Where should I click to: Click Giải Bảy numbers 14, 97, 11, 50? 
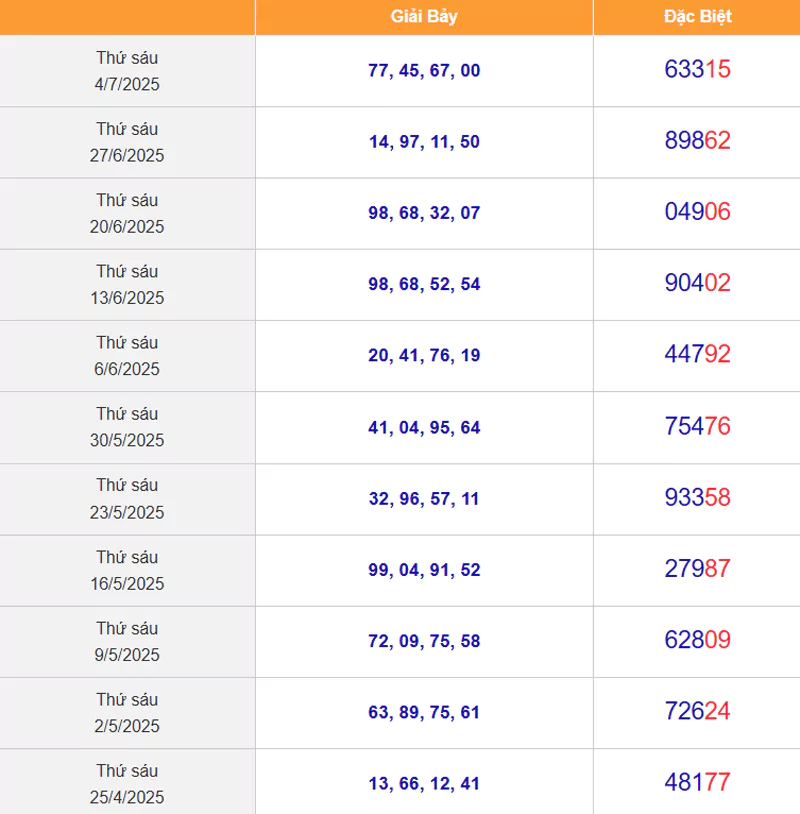coord(424,142)
